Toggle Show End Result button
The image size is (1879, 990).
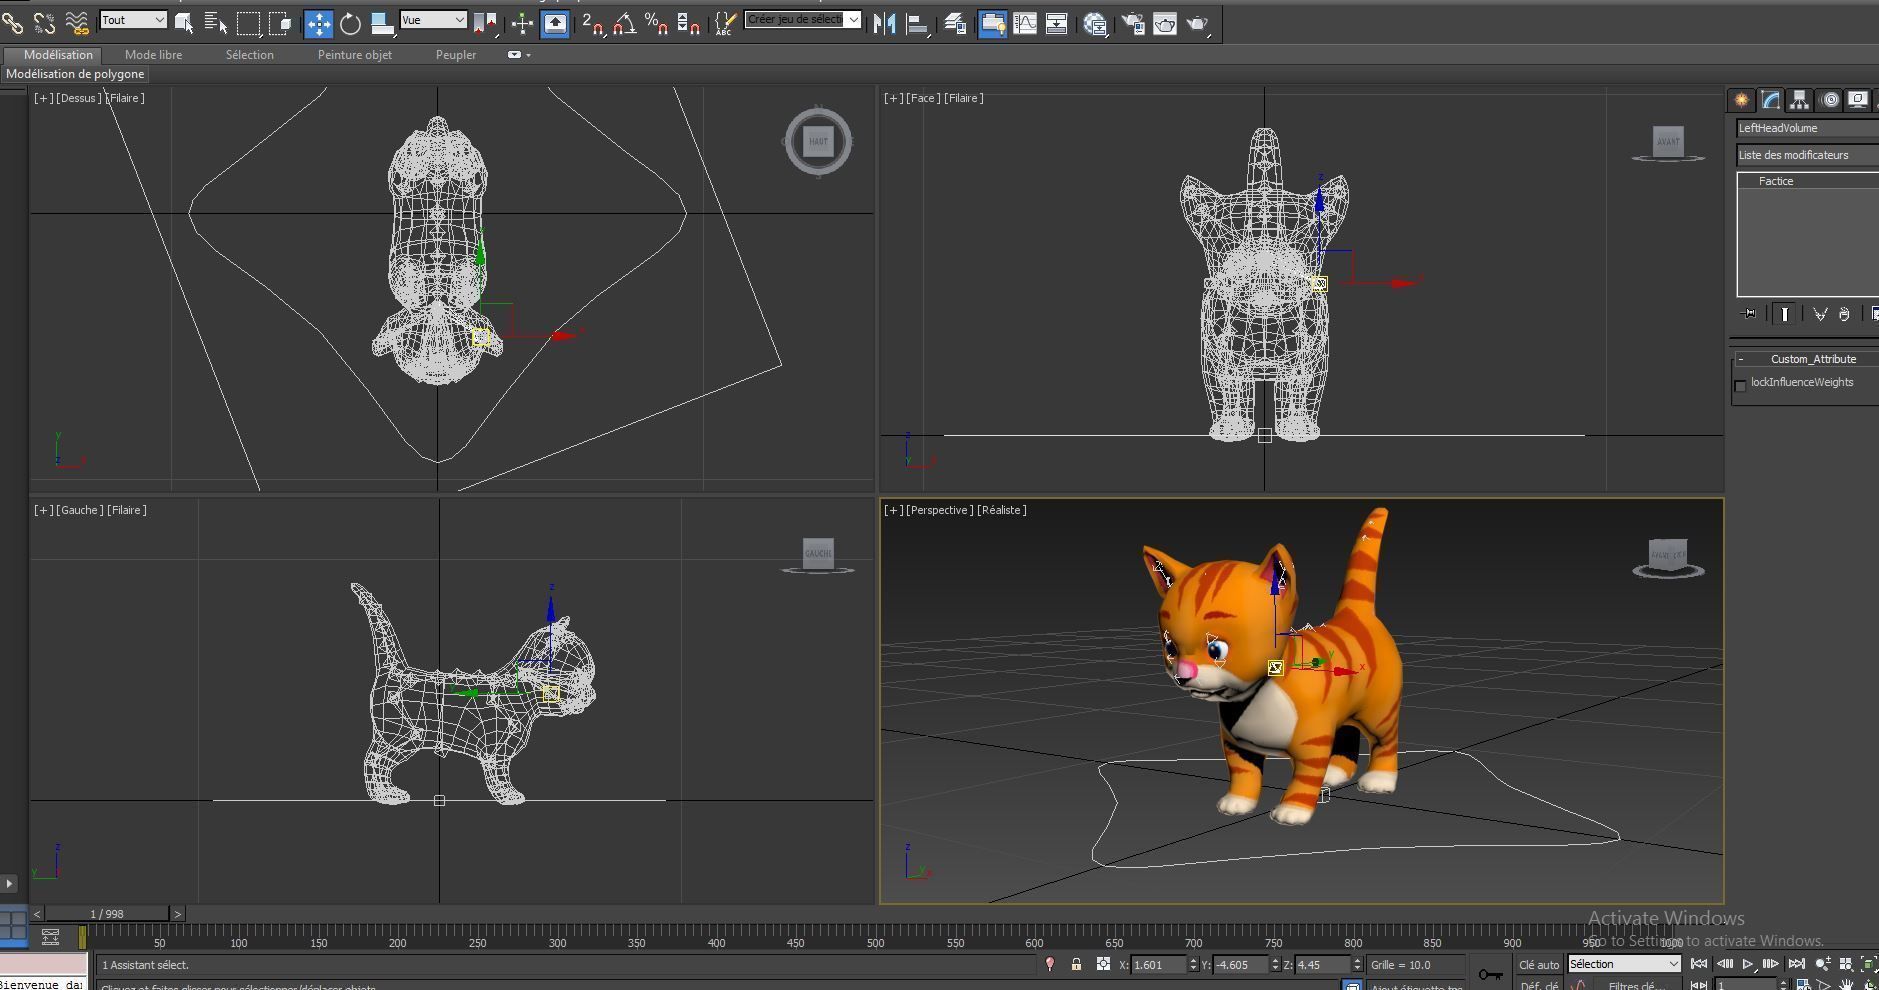point(1785,314)
